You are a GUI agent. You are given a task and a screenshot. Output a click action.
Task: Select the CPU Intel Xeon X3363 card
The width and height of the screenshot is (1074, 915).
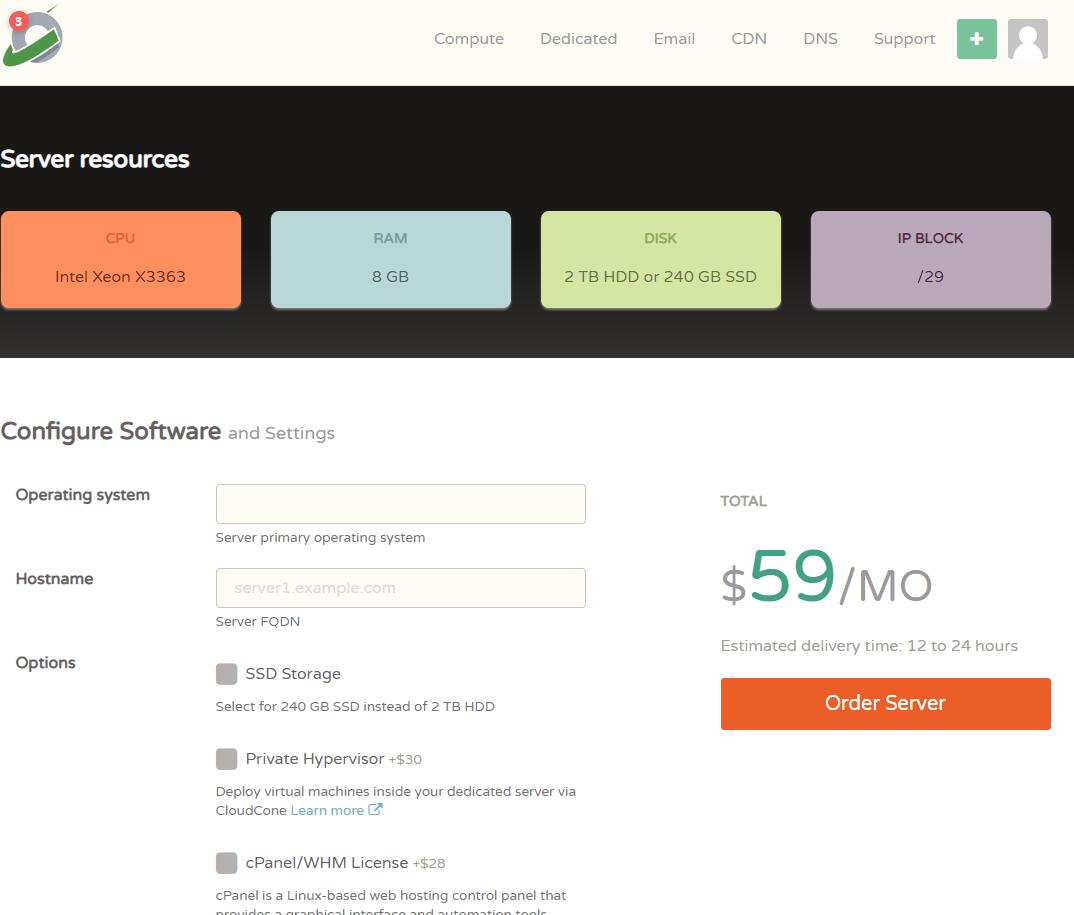tap(121, 260)
